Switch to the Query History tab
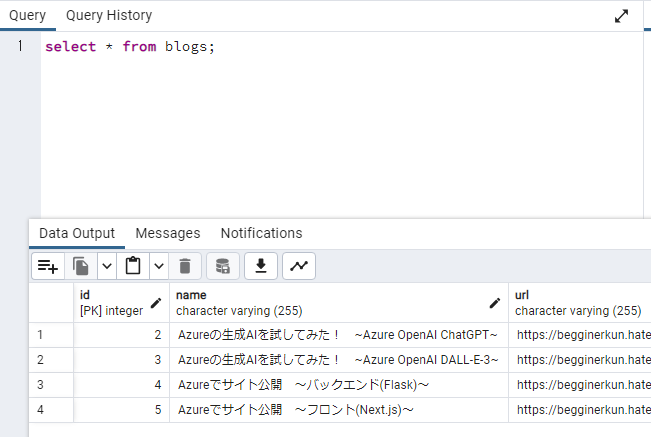651x437 pixels. coord(109,16)
